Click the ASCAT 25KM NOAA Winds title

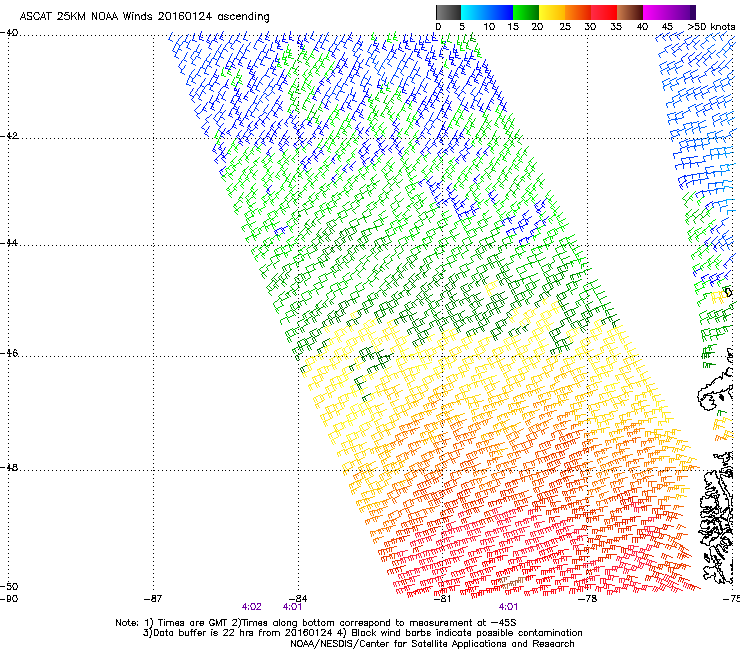point(144,17)
